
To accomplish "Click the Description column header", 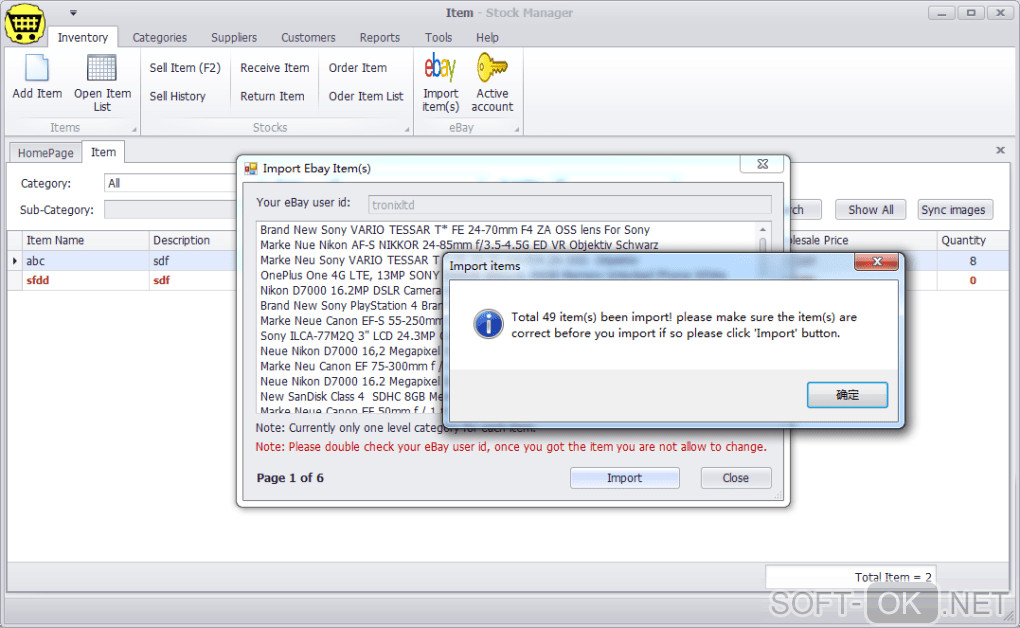I will click(x=193, y=240).
